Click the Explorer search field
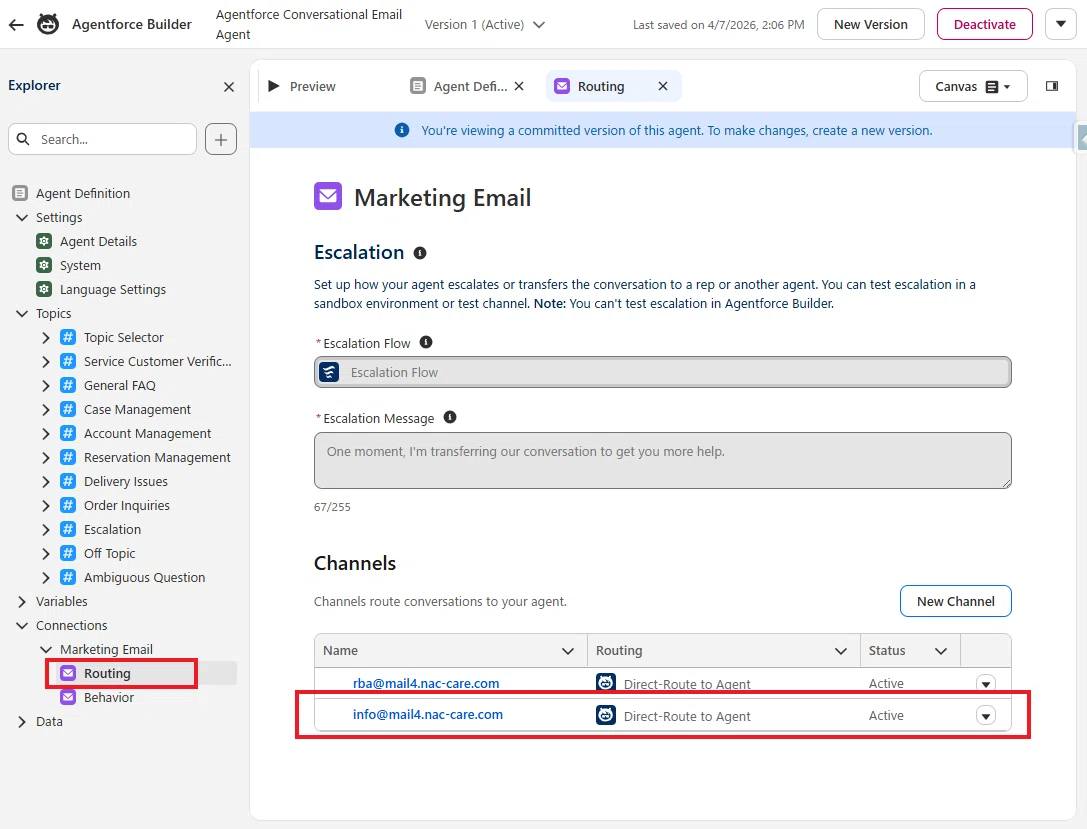 [103, 139]
